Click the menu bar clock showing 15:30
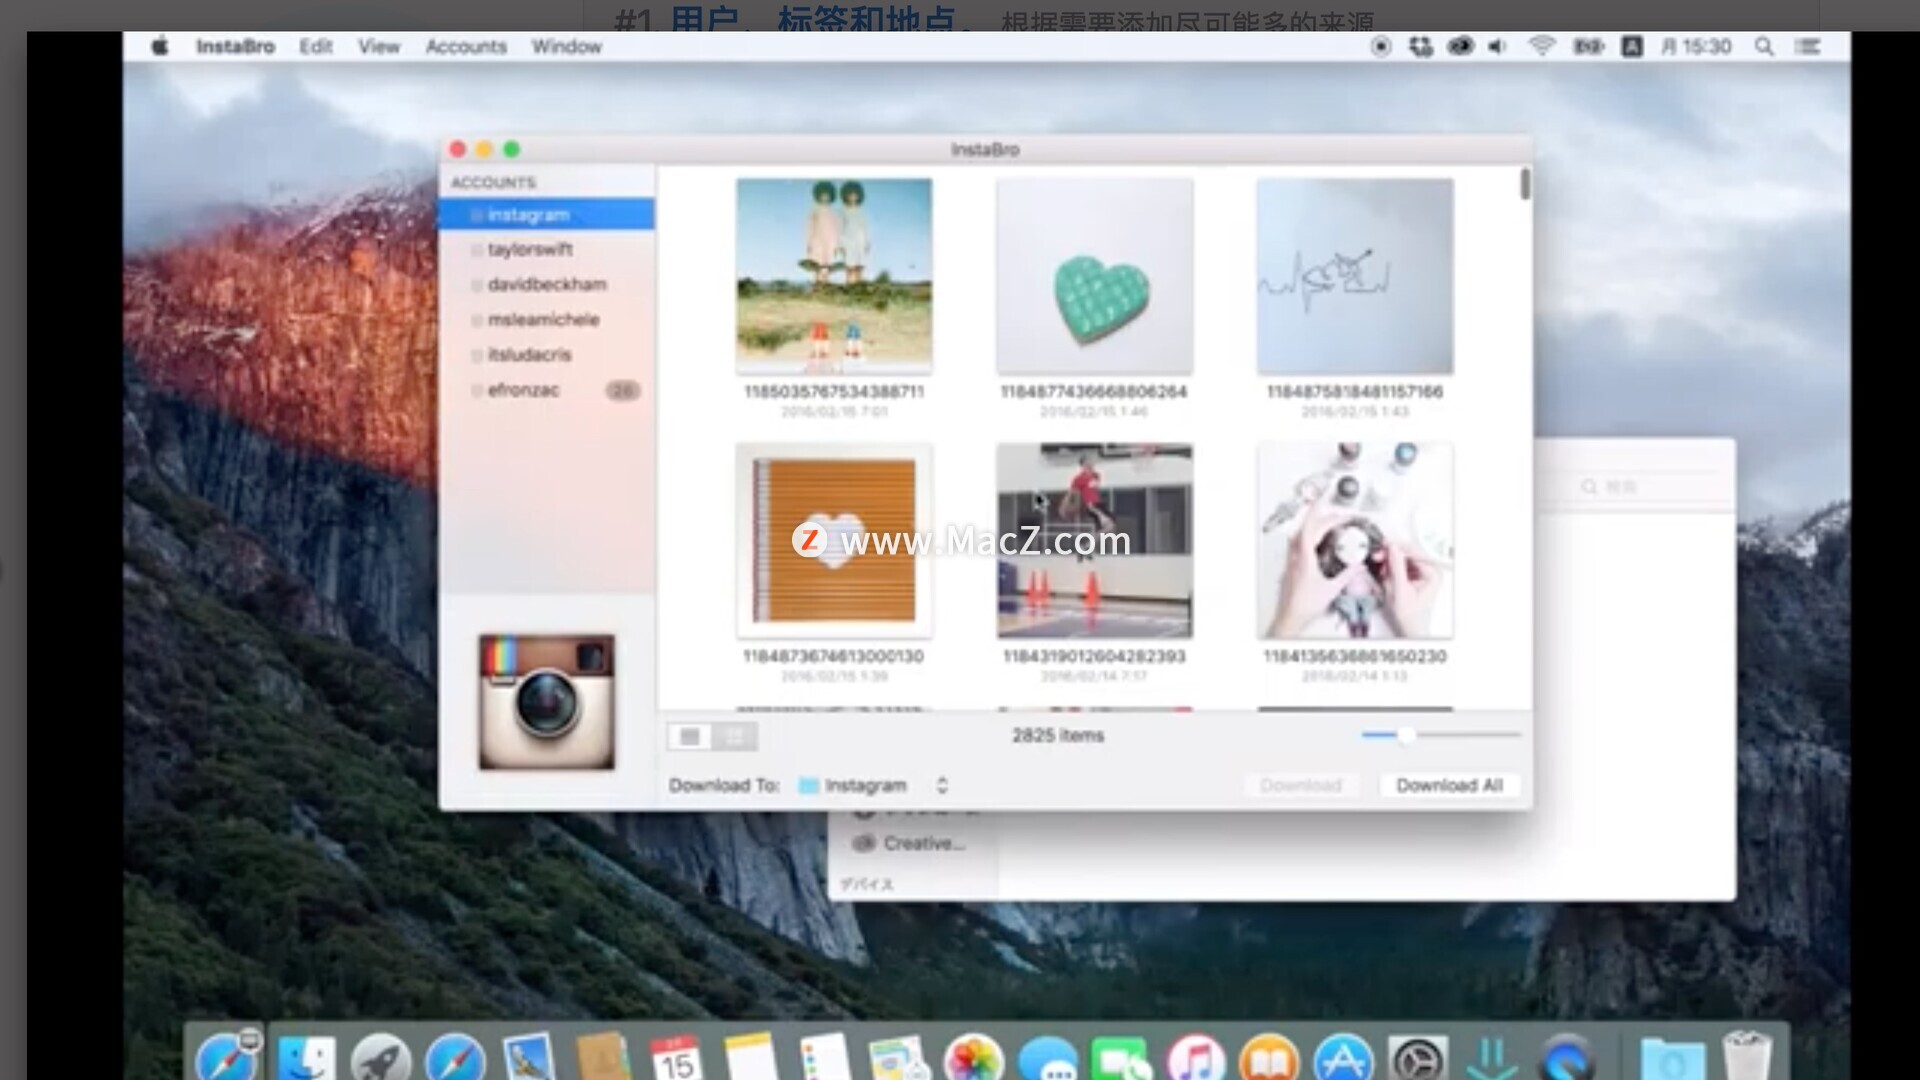The width and height of the screenshot is (1920, 1080). 1696,46
